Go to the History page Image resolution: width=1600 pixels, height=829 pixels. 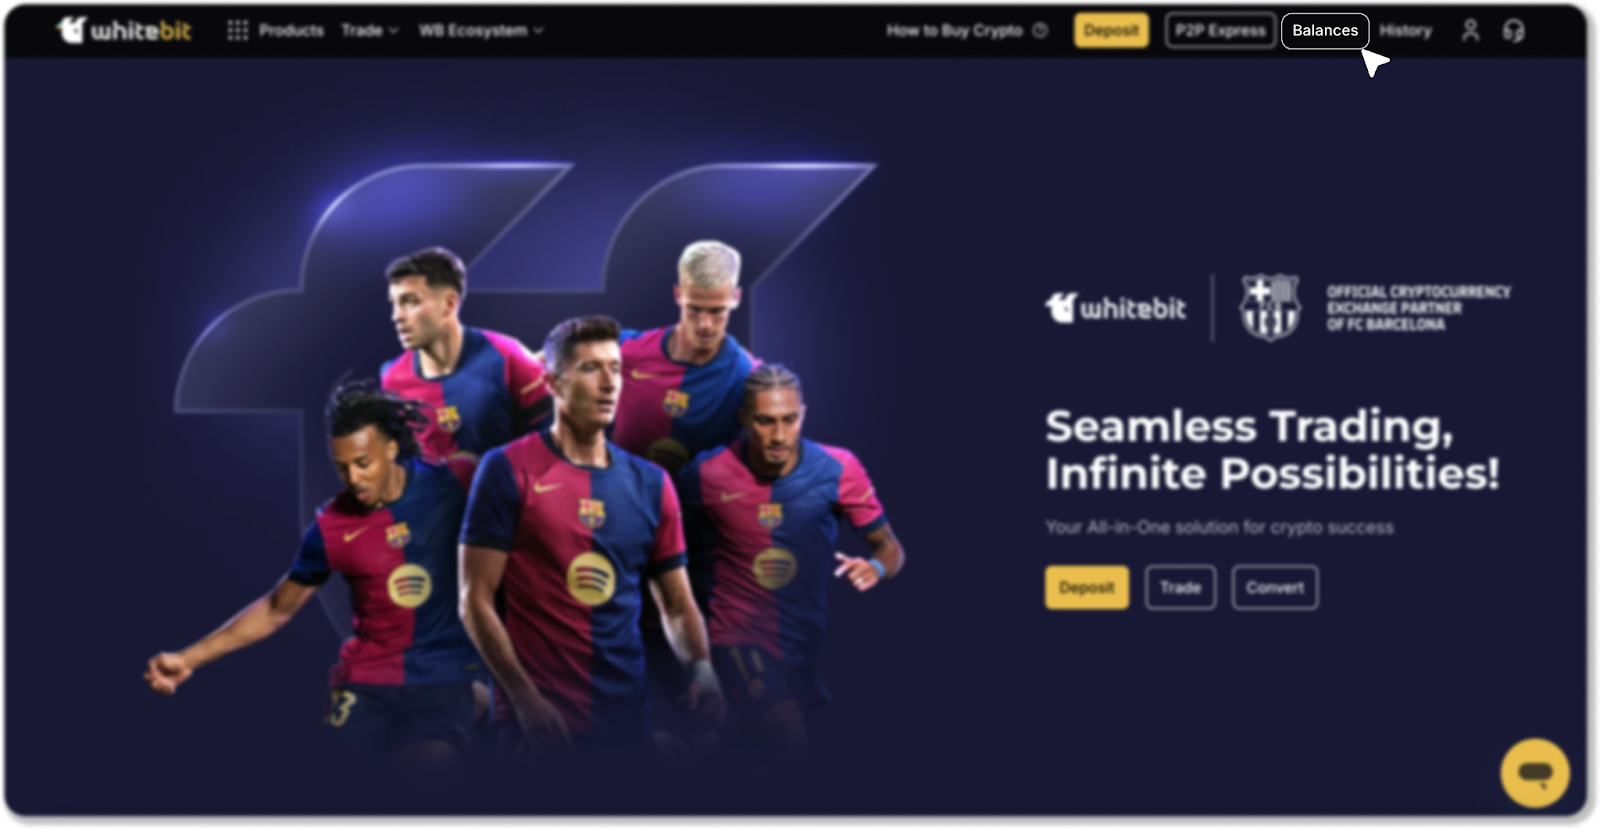1405,30
